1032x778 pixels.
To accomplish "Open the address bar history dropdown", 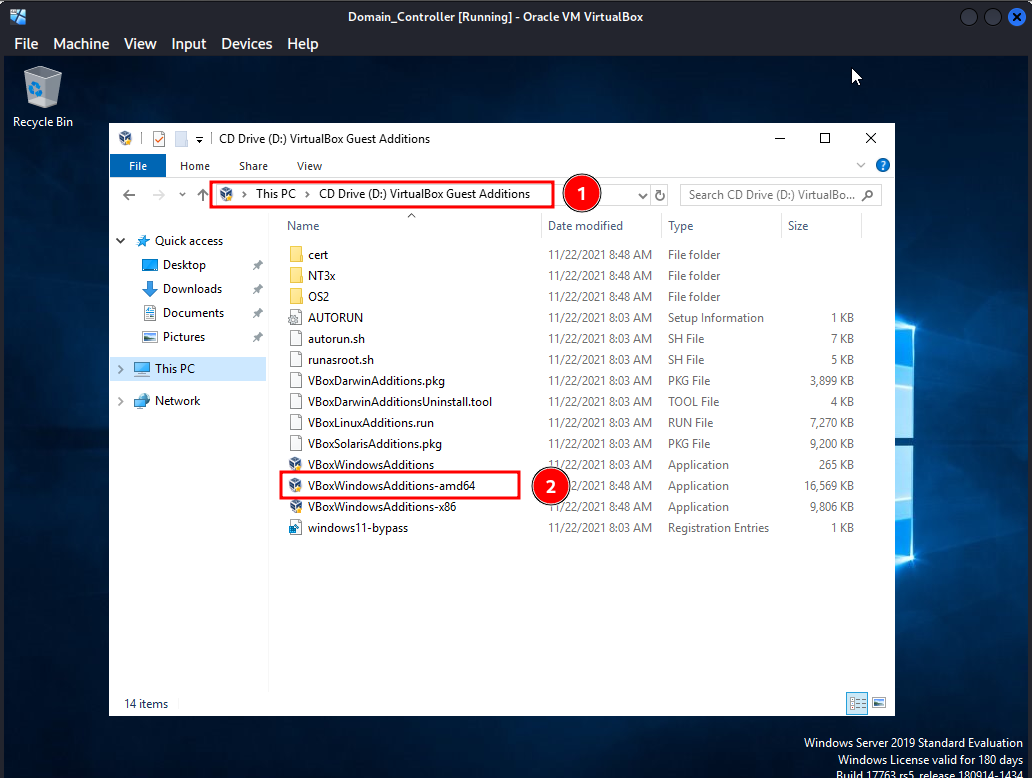I will tap(643, 195).
